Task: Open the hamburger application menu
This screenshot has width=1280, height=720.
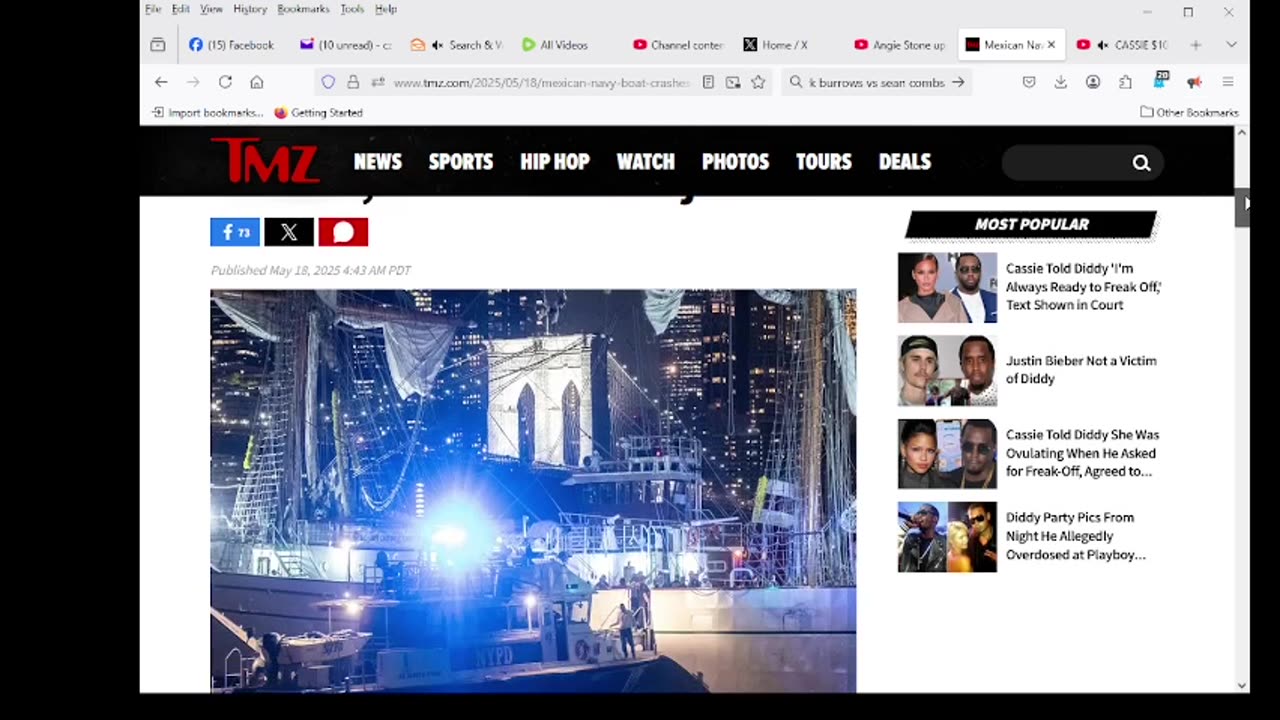Action: (1228, 82)
